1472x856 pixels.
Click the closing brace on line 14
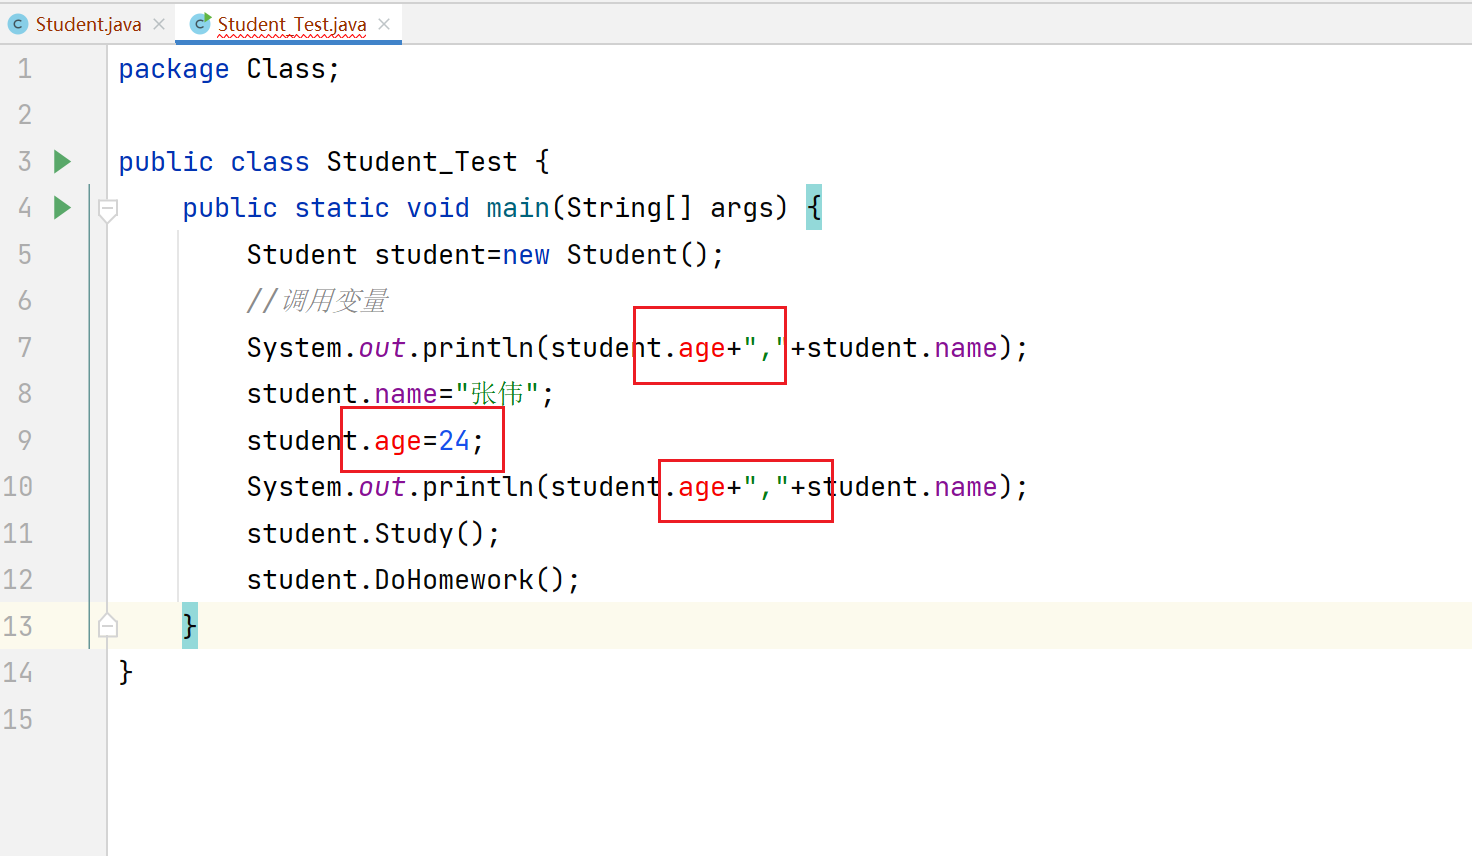pyautogui.click(x=126, y=672)
